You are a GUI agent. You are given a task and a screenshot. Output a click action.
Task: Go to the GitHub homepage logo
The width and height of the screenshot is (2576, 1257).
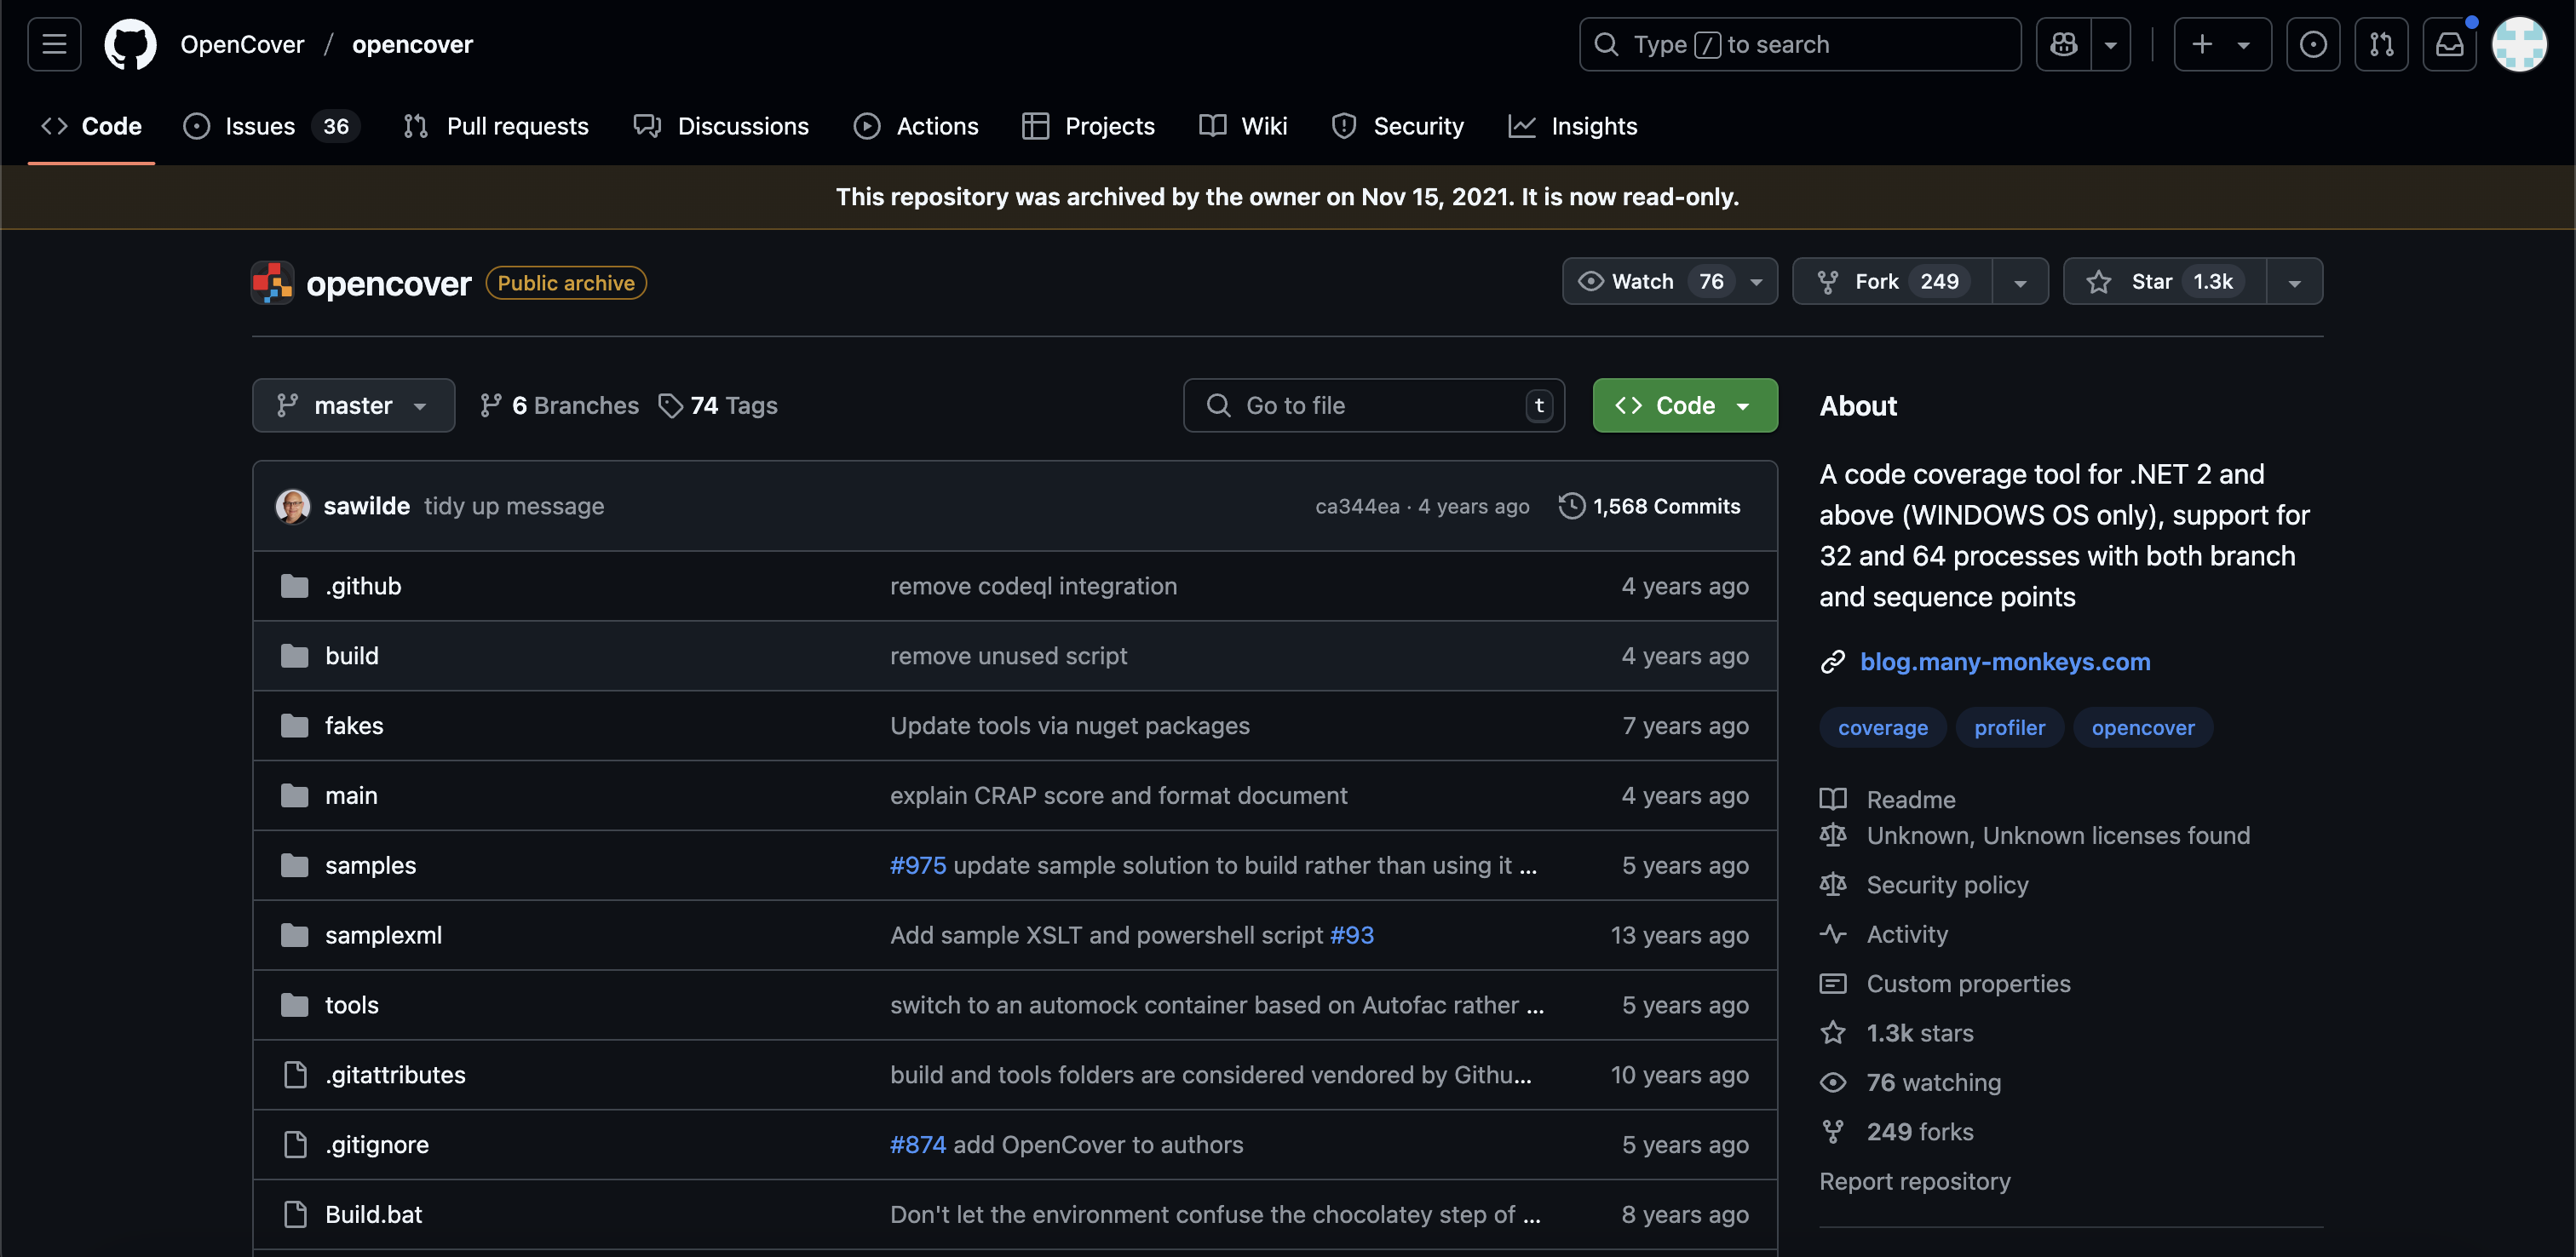pos(130,44)
